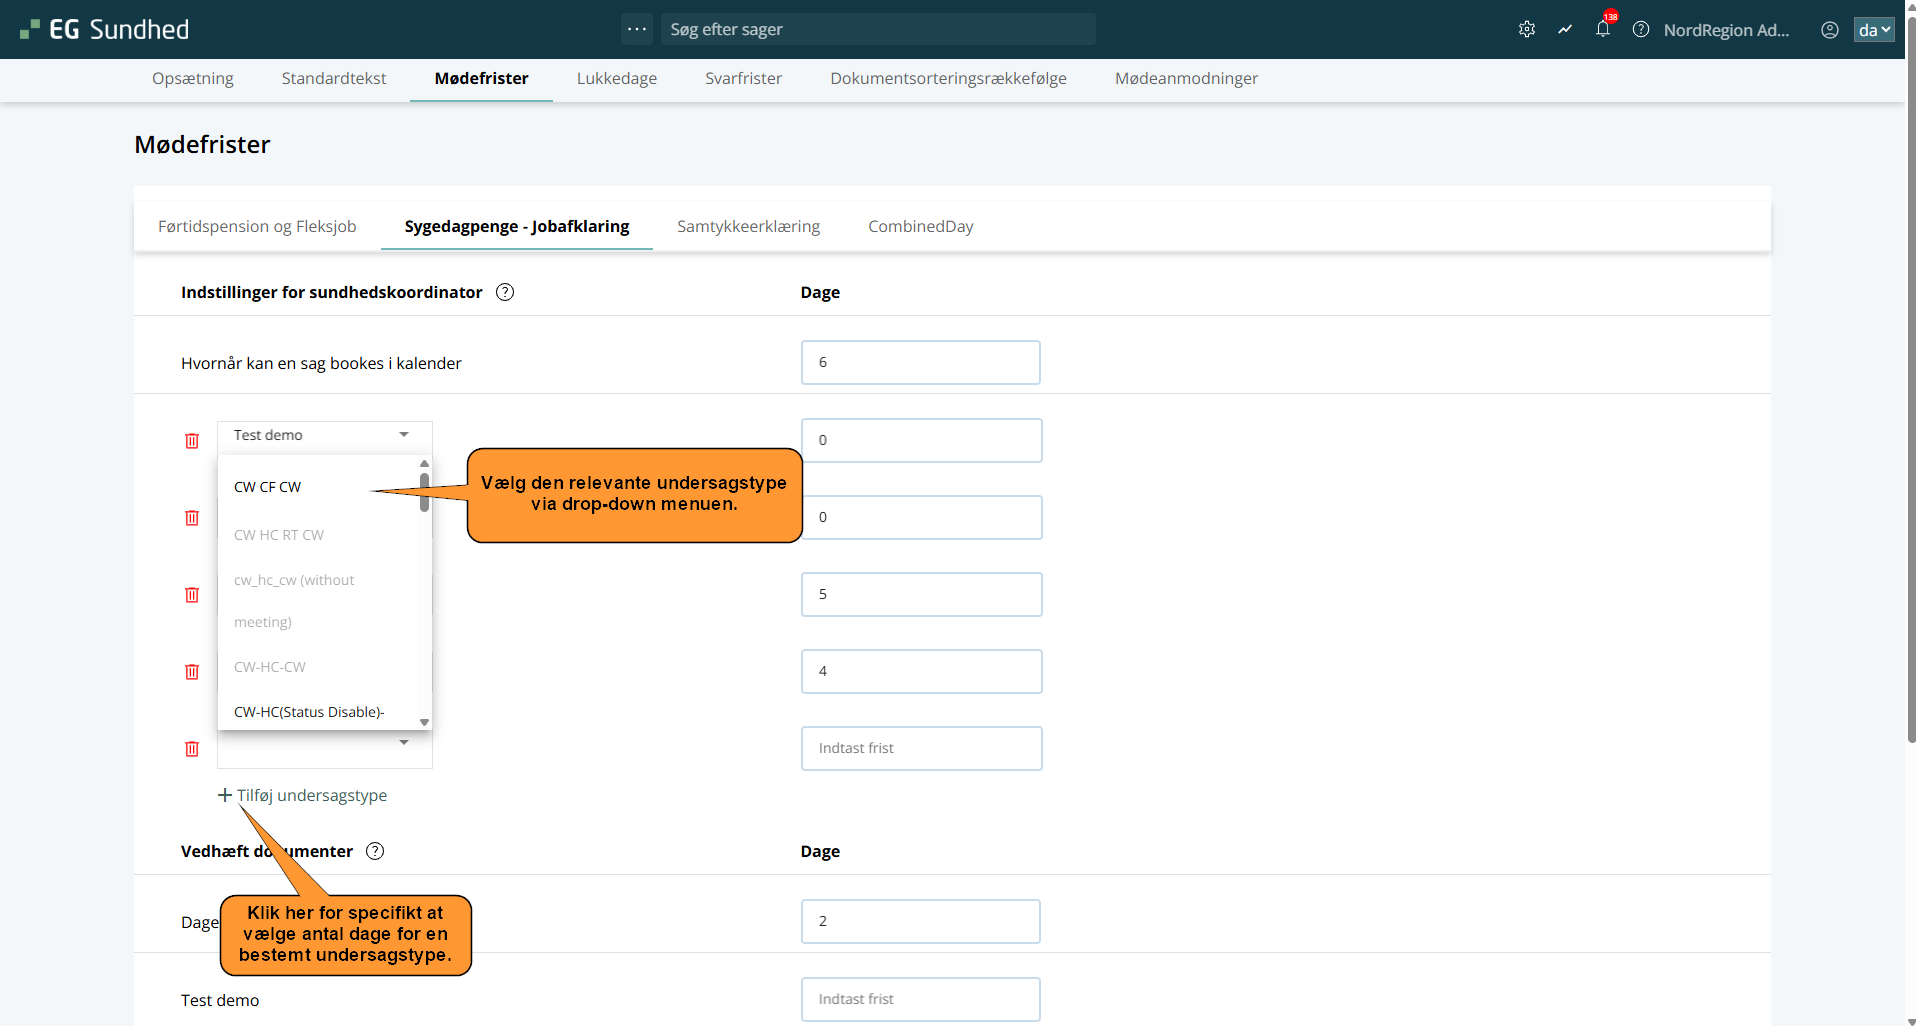1916x1026 pixels.
Task: Open the Opsætning tab
Action: pyautogui.click(x=193, y=78)
